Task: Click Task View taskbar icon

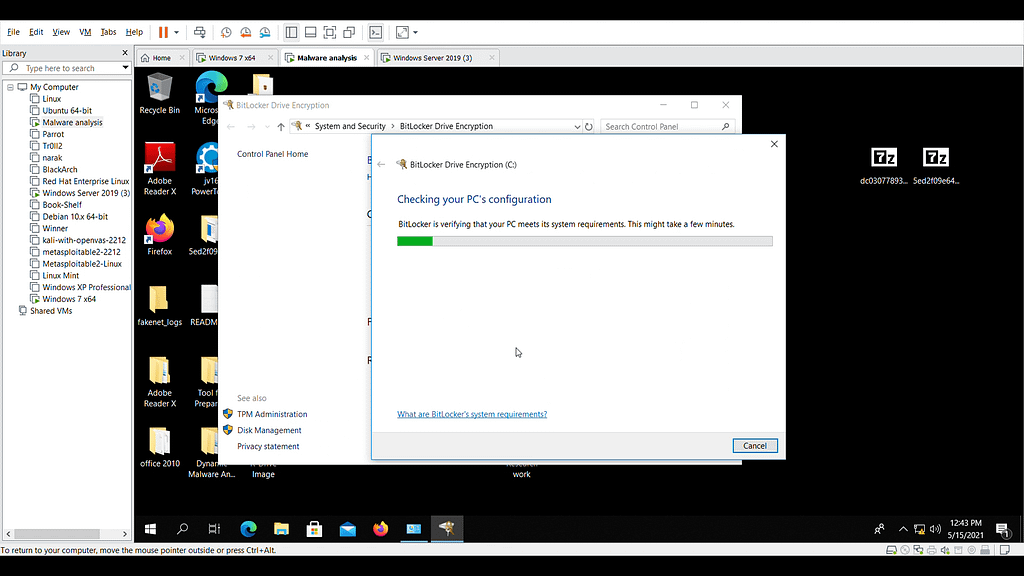Action: (x=214, y=529)
